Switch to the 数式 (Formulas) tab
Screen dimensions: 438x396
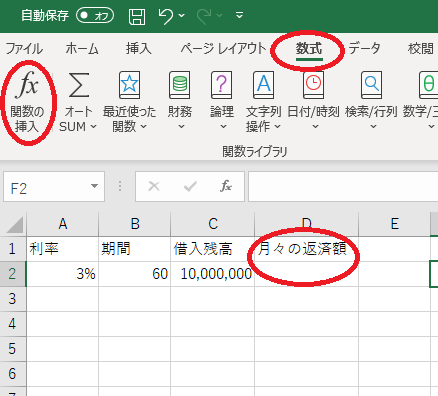309,49
